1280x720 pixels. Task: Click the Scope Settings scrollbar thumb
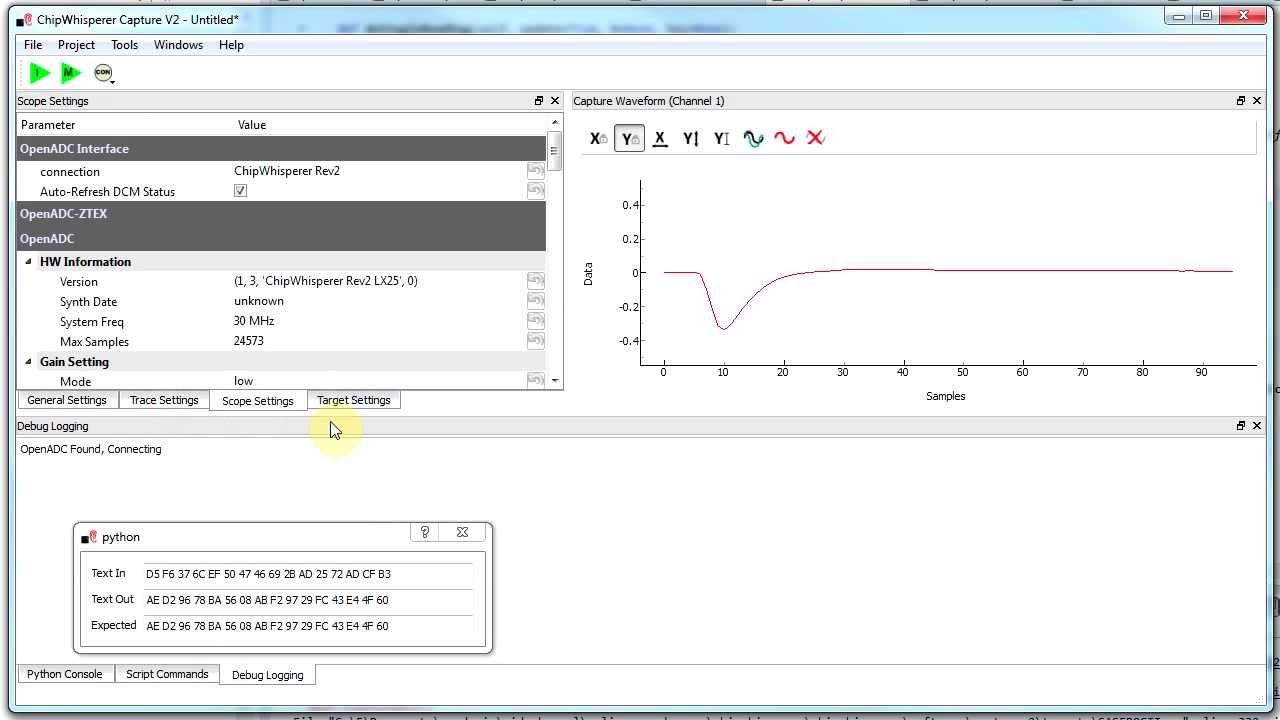click(x=554, y=151)
